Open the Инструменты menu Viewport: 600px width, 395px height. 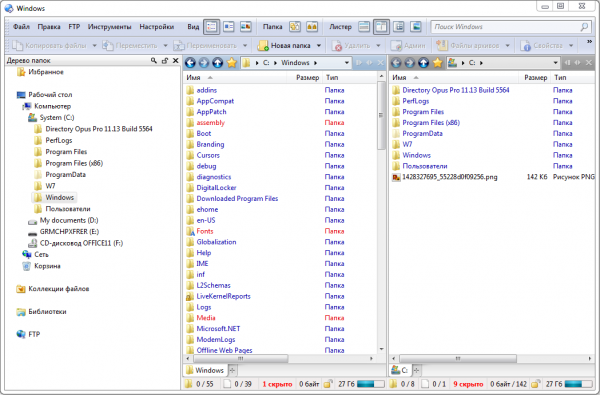point(109,27)
